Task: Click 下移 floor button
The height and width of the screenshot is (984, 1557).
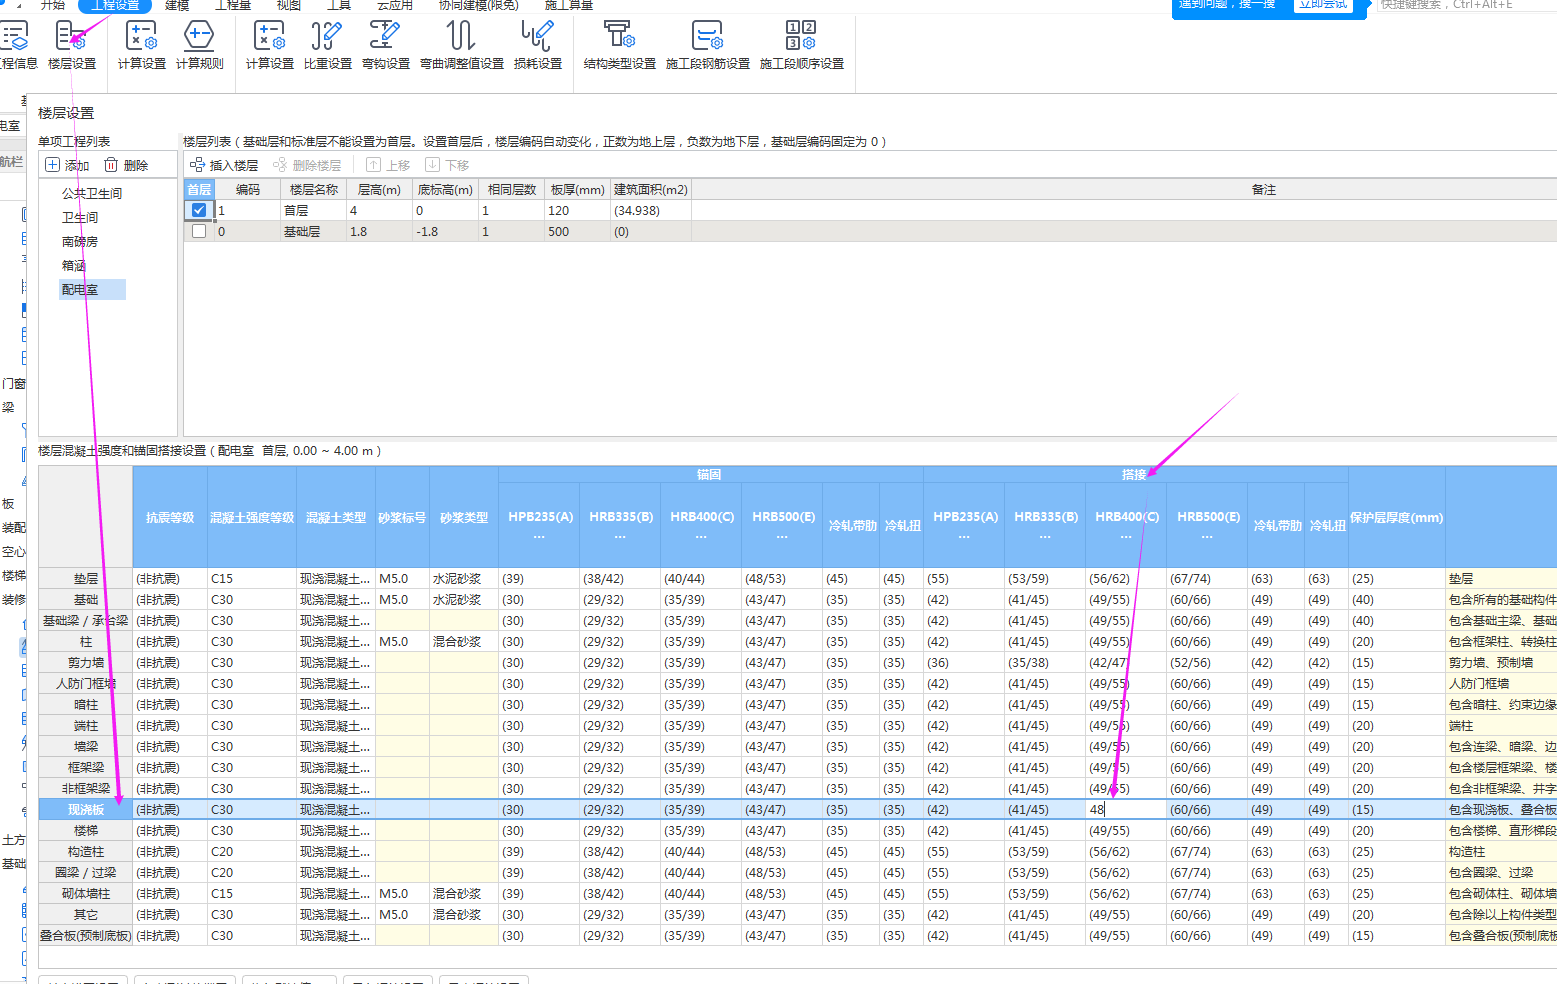Action: 447,165
